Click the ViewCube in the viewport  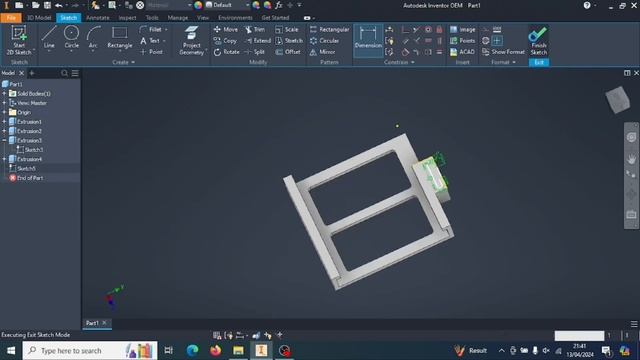(618, 99)
